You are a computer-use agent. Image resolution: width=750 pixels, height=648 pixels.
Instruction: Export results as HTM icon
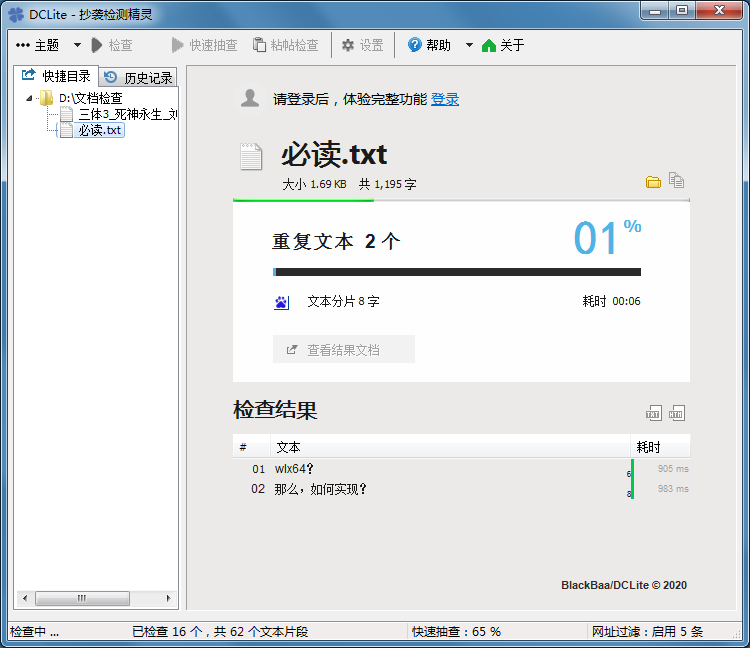point(676,413)
